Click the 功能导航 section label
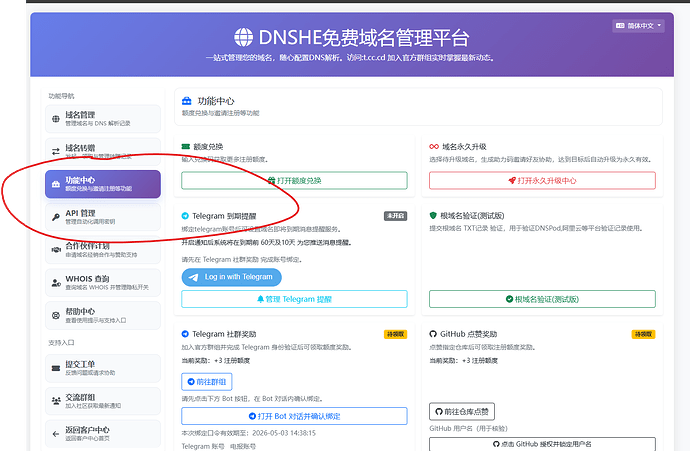690x451 pixels. pos(61,96)
